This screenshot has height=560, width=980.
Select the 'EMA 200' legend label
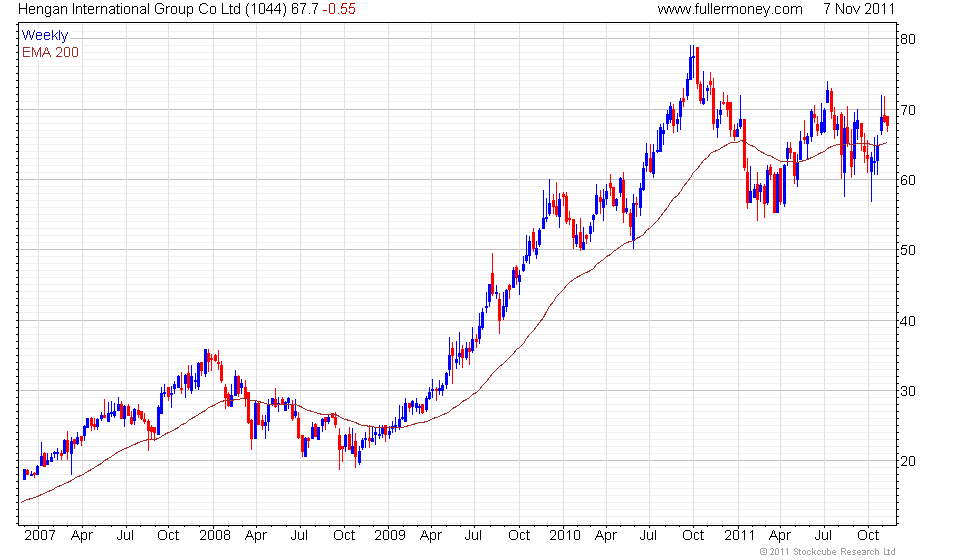pos(50,52)
